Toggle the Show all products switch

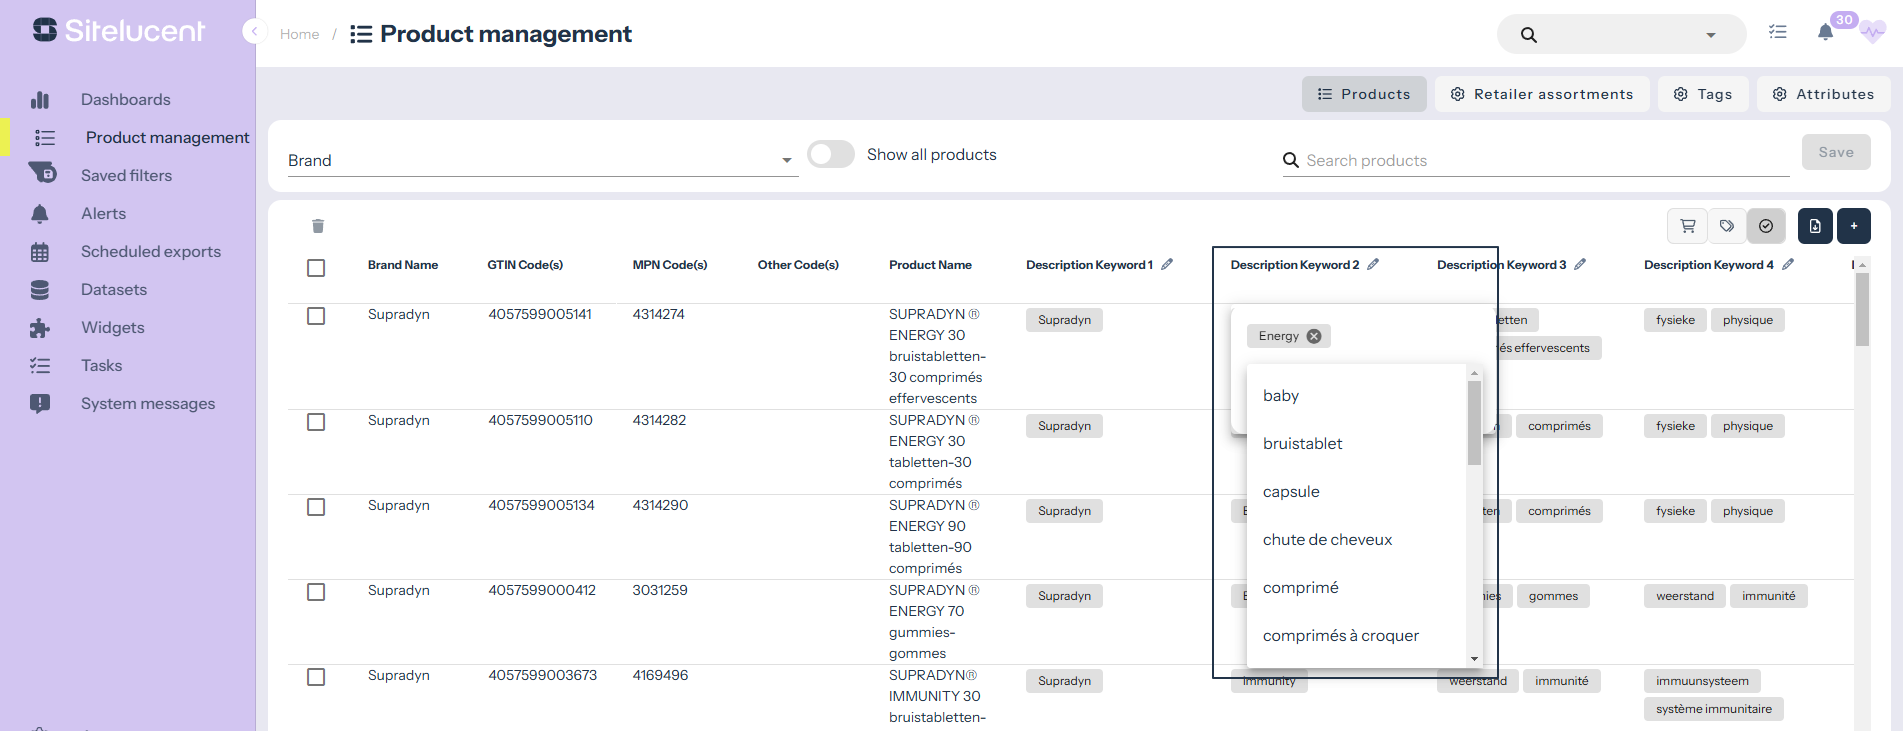coord(830,154)
